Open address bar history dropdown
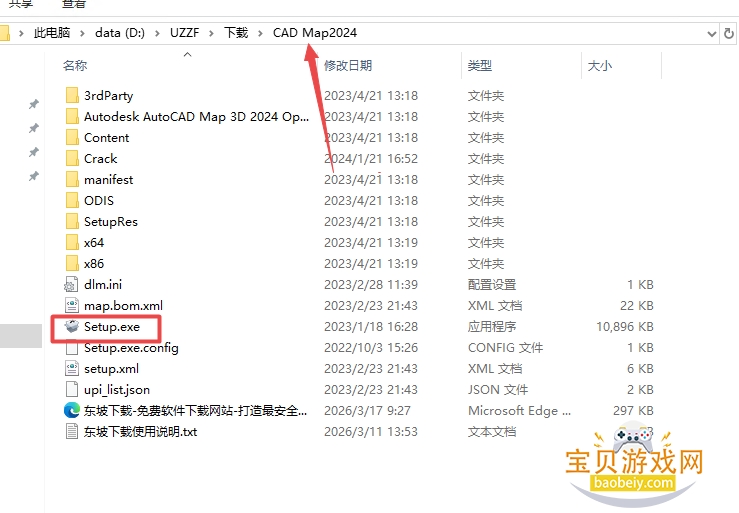This screenshot has height=513, width=739. point(712,33)
